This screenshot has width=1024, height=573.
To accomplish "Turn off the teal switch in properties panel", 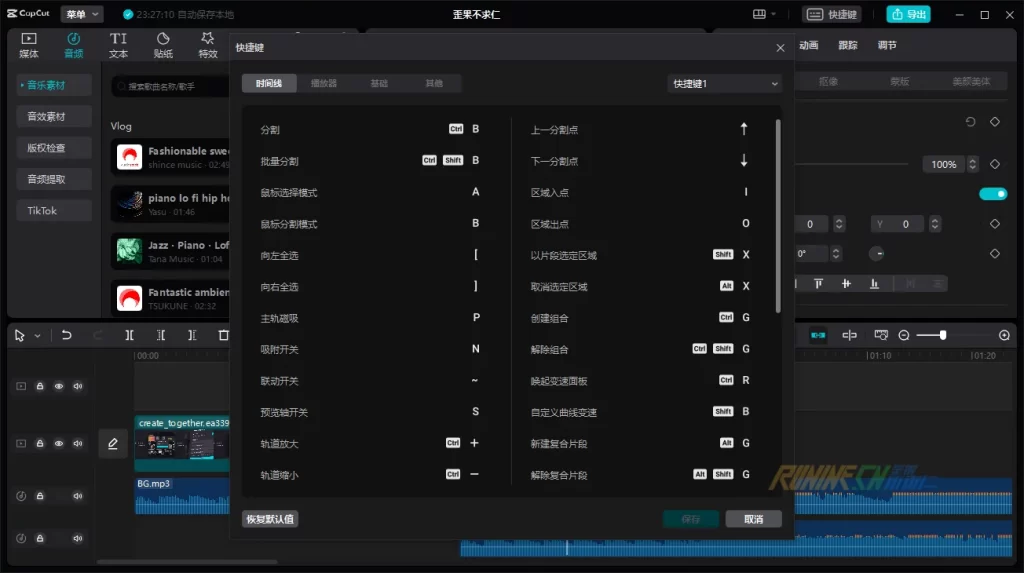I will pos(992,194).
